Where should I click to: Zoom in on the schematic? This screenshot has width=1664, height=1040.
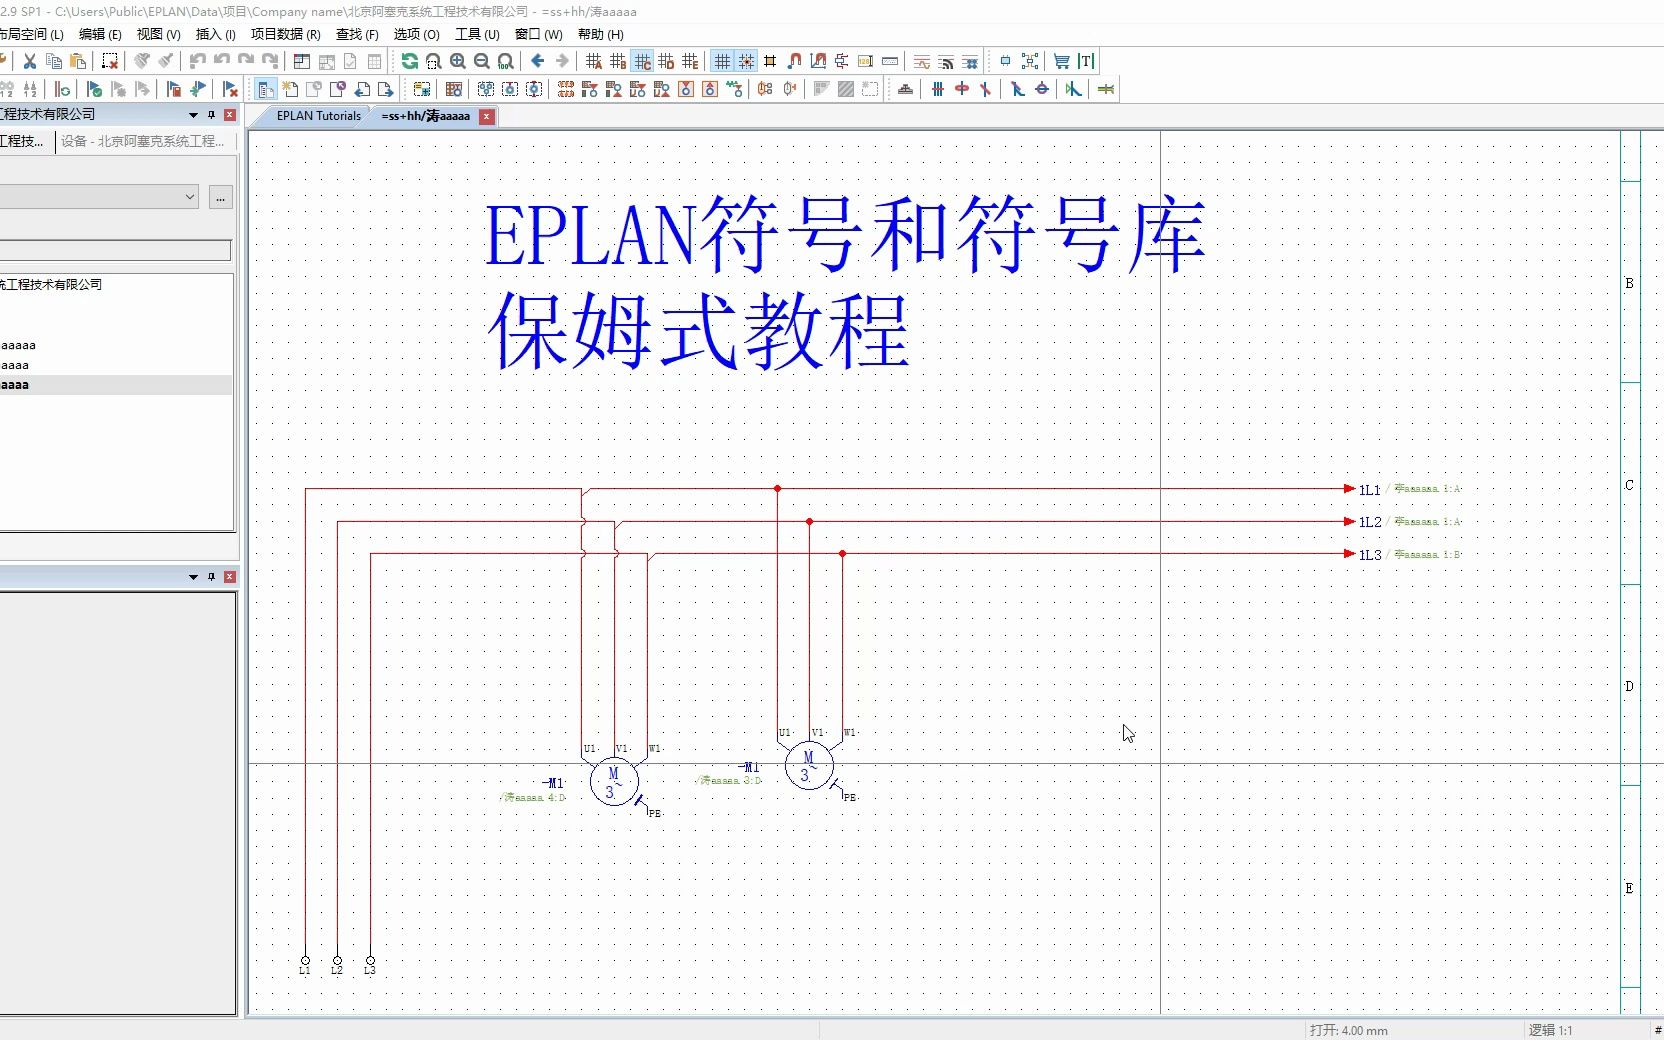click(456, 61)
